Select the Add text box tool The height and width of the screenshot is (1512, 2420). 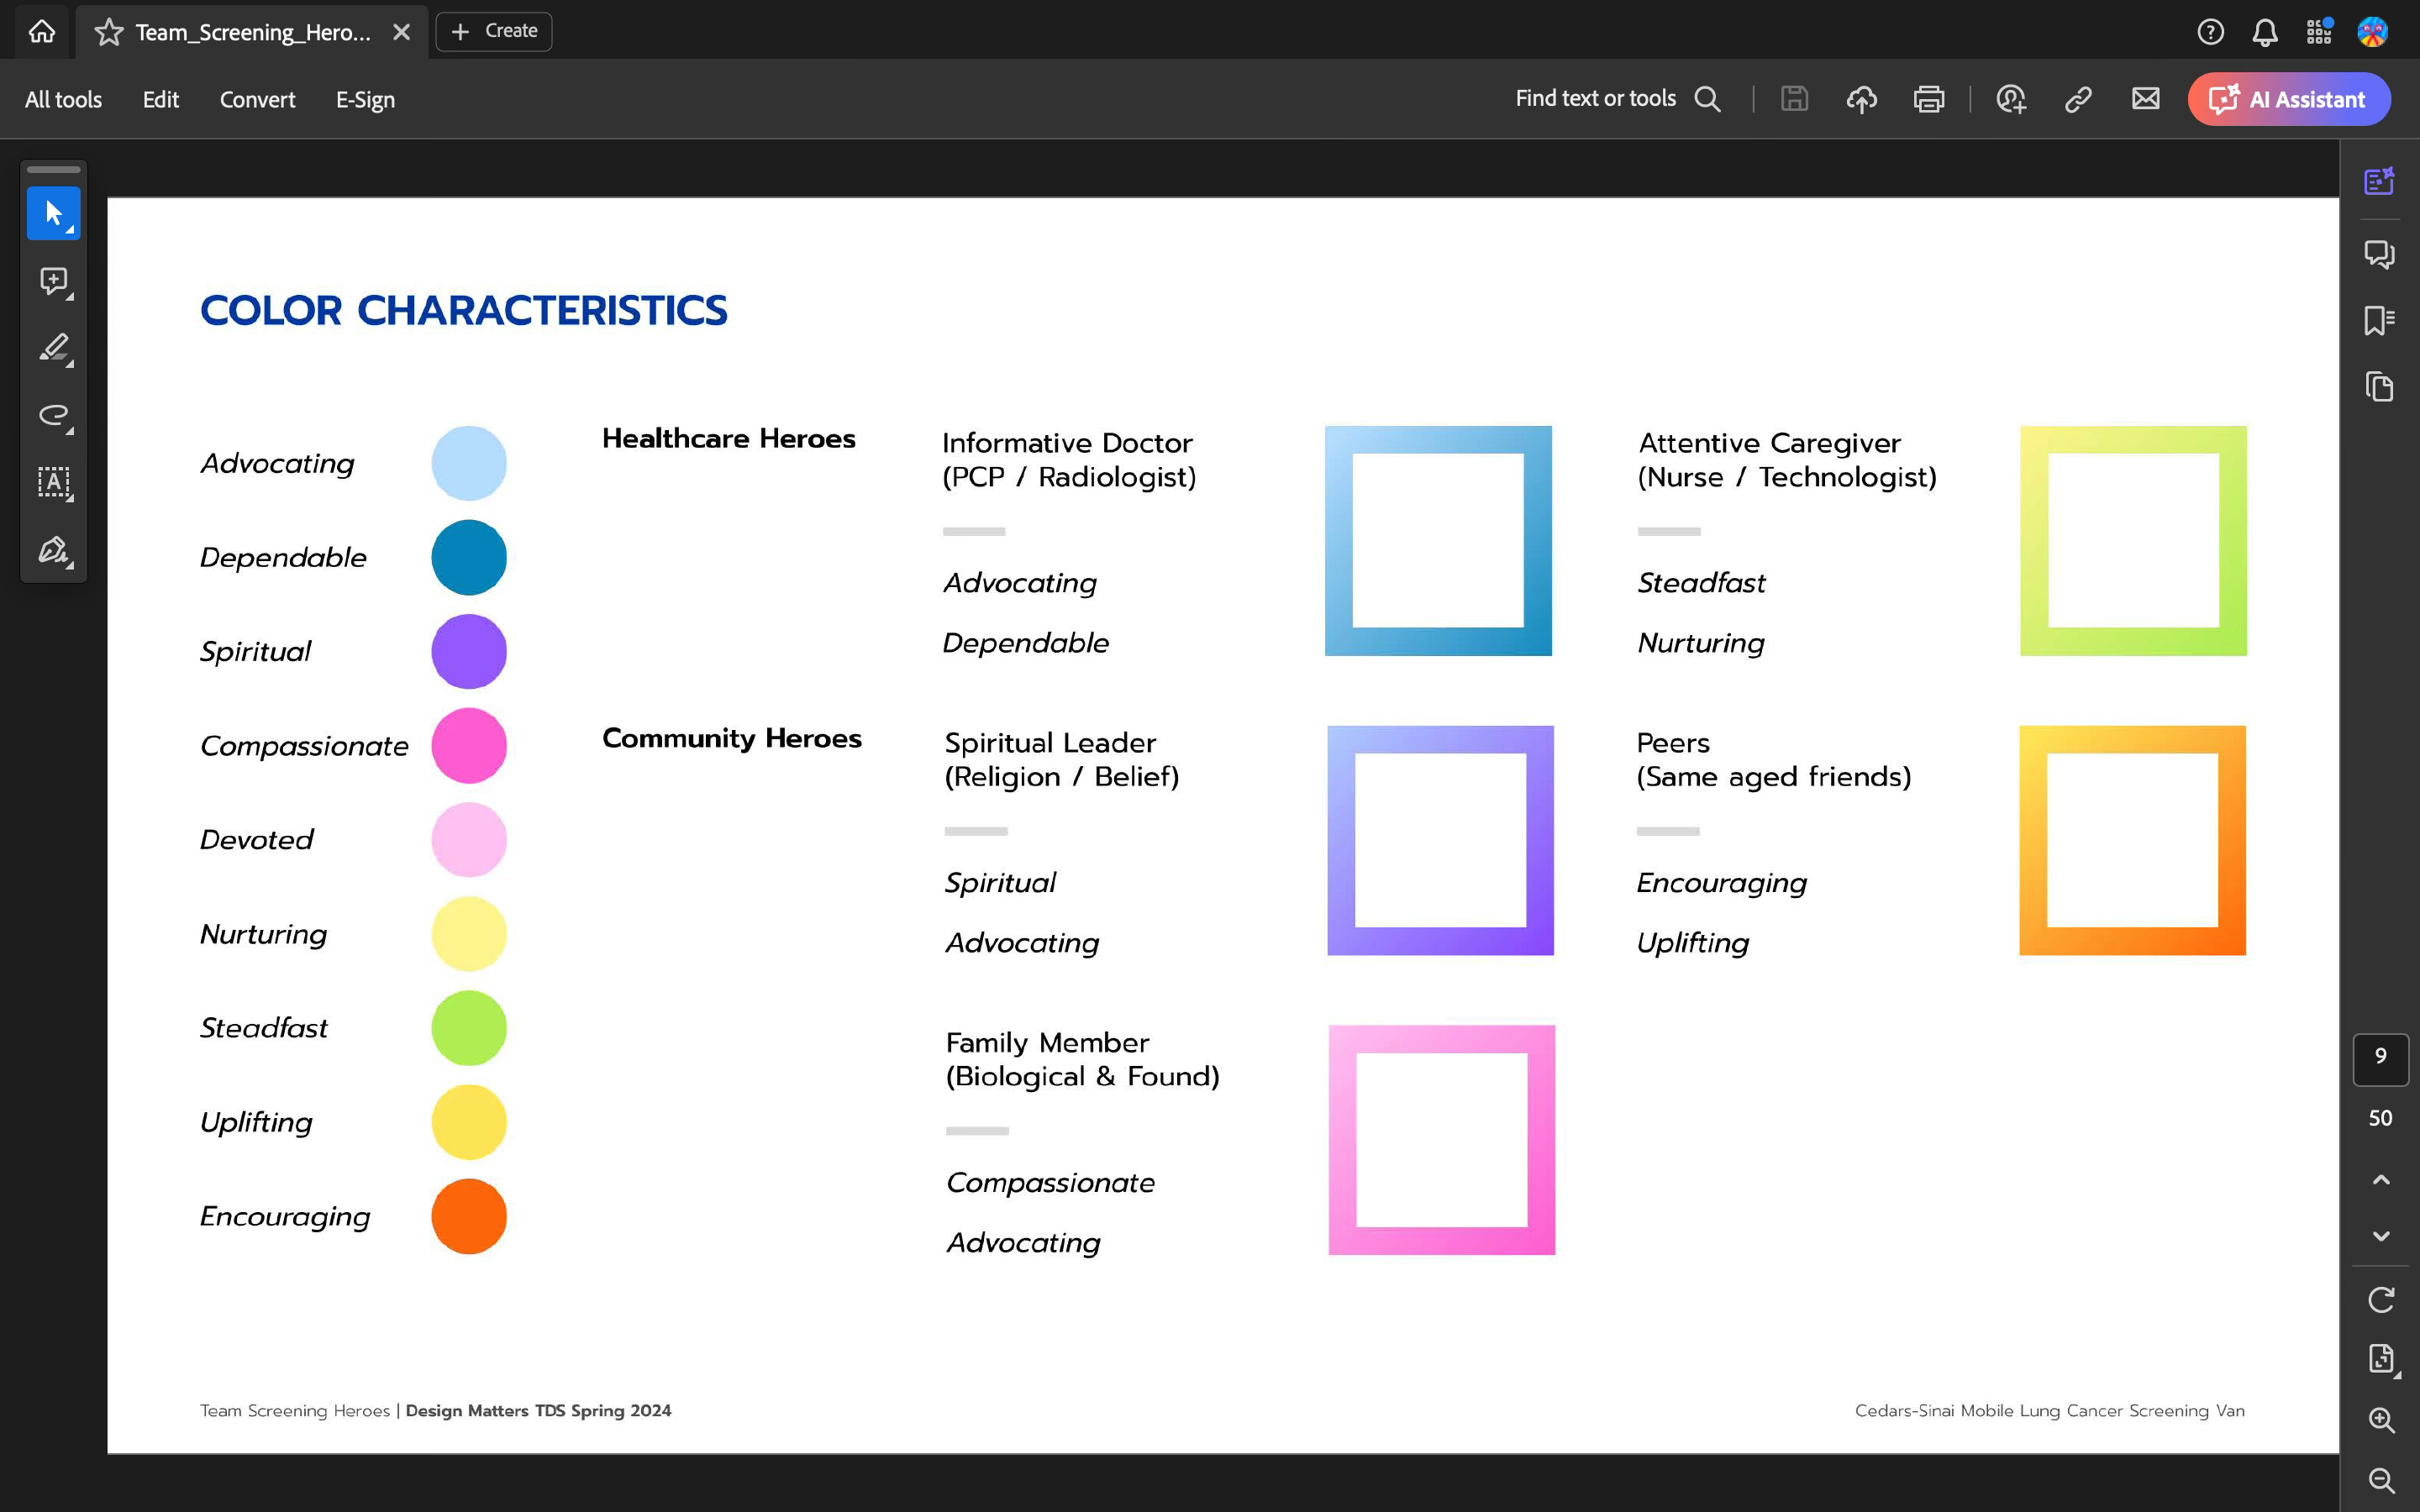pos(53,482)
